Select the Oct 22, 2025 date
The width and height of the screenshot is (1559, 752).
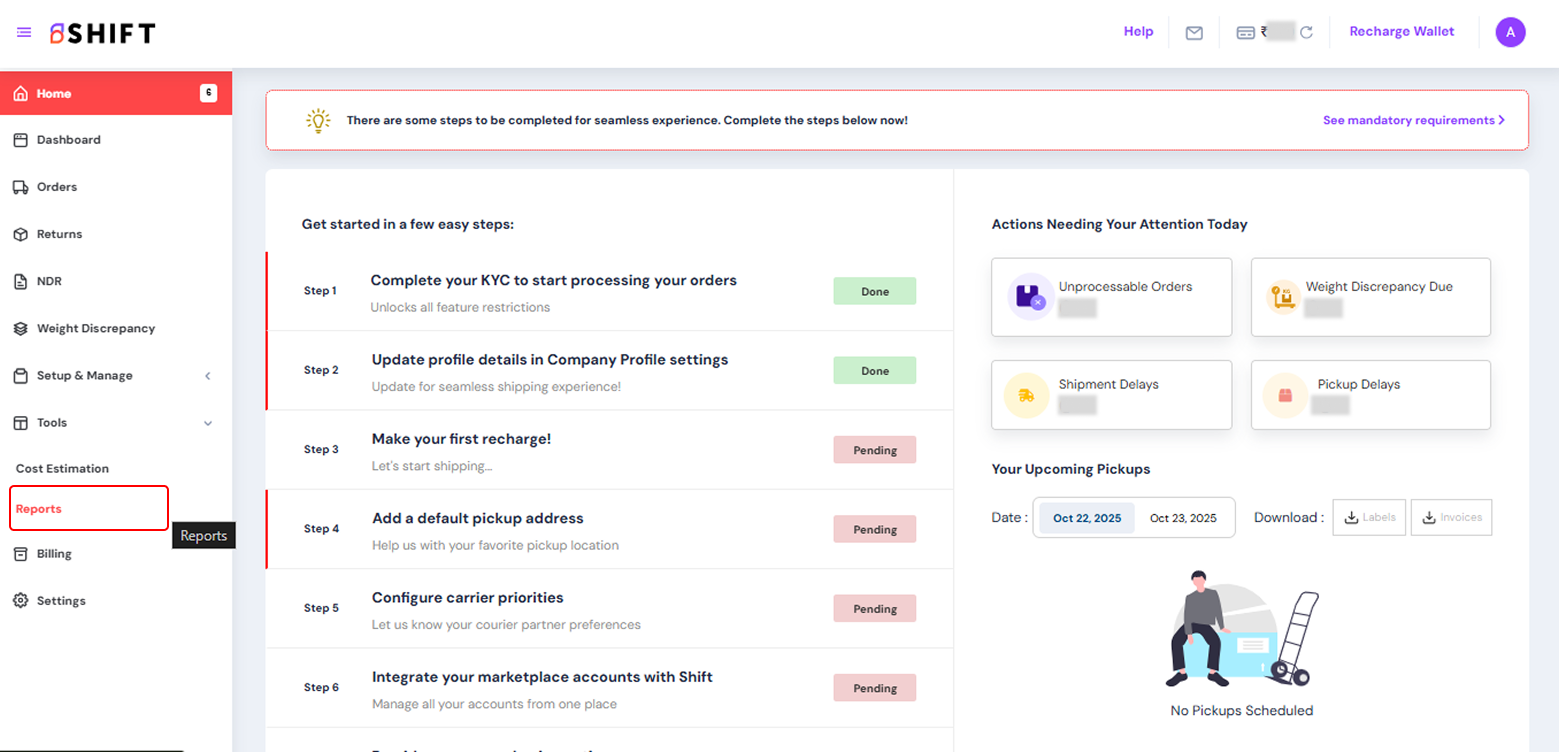click(x=1086, y=518)
